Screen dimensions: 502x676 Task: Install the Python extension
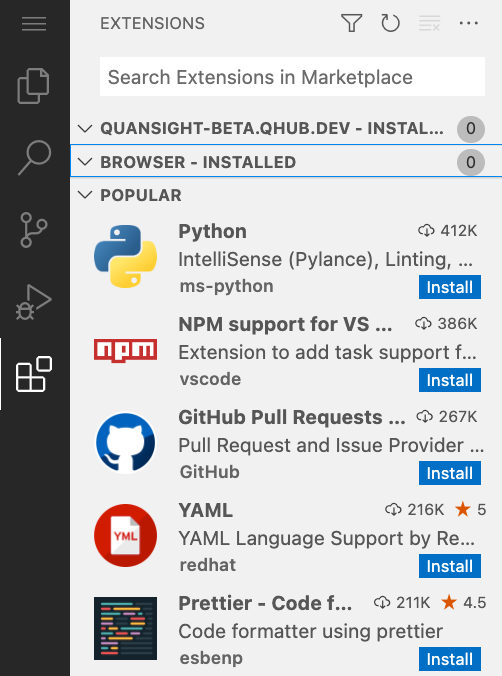pos(450,287)
